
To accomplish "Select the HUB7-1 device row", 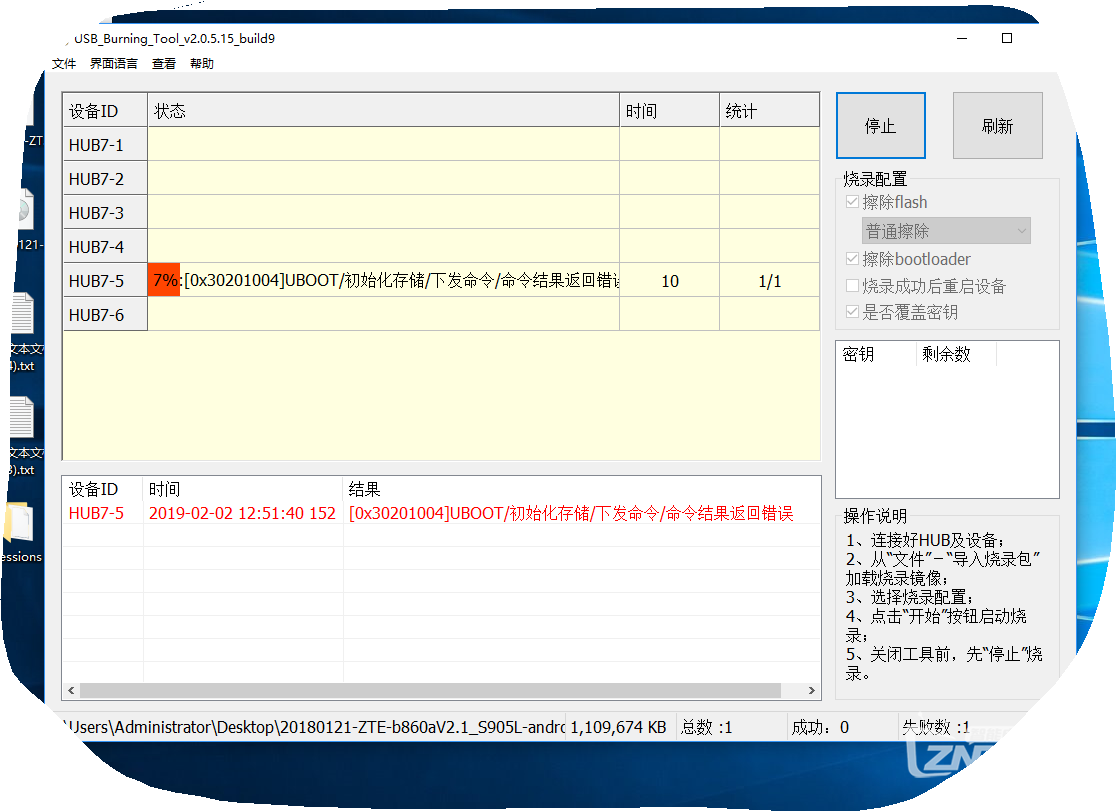I will point(441,145).
